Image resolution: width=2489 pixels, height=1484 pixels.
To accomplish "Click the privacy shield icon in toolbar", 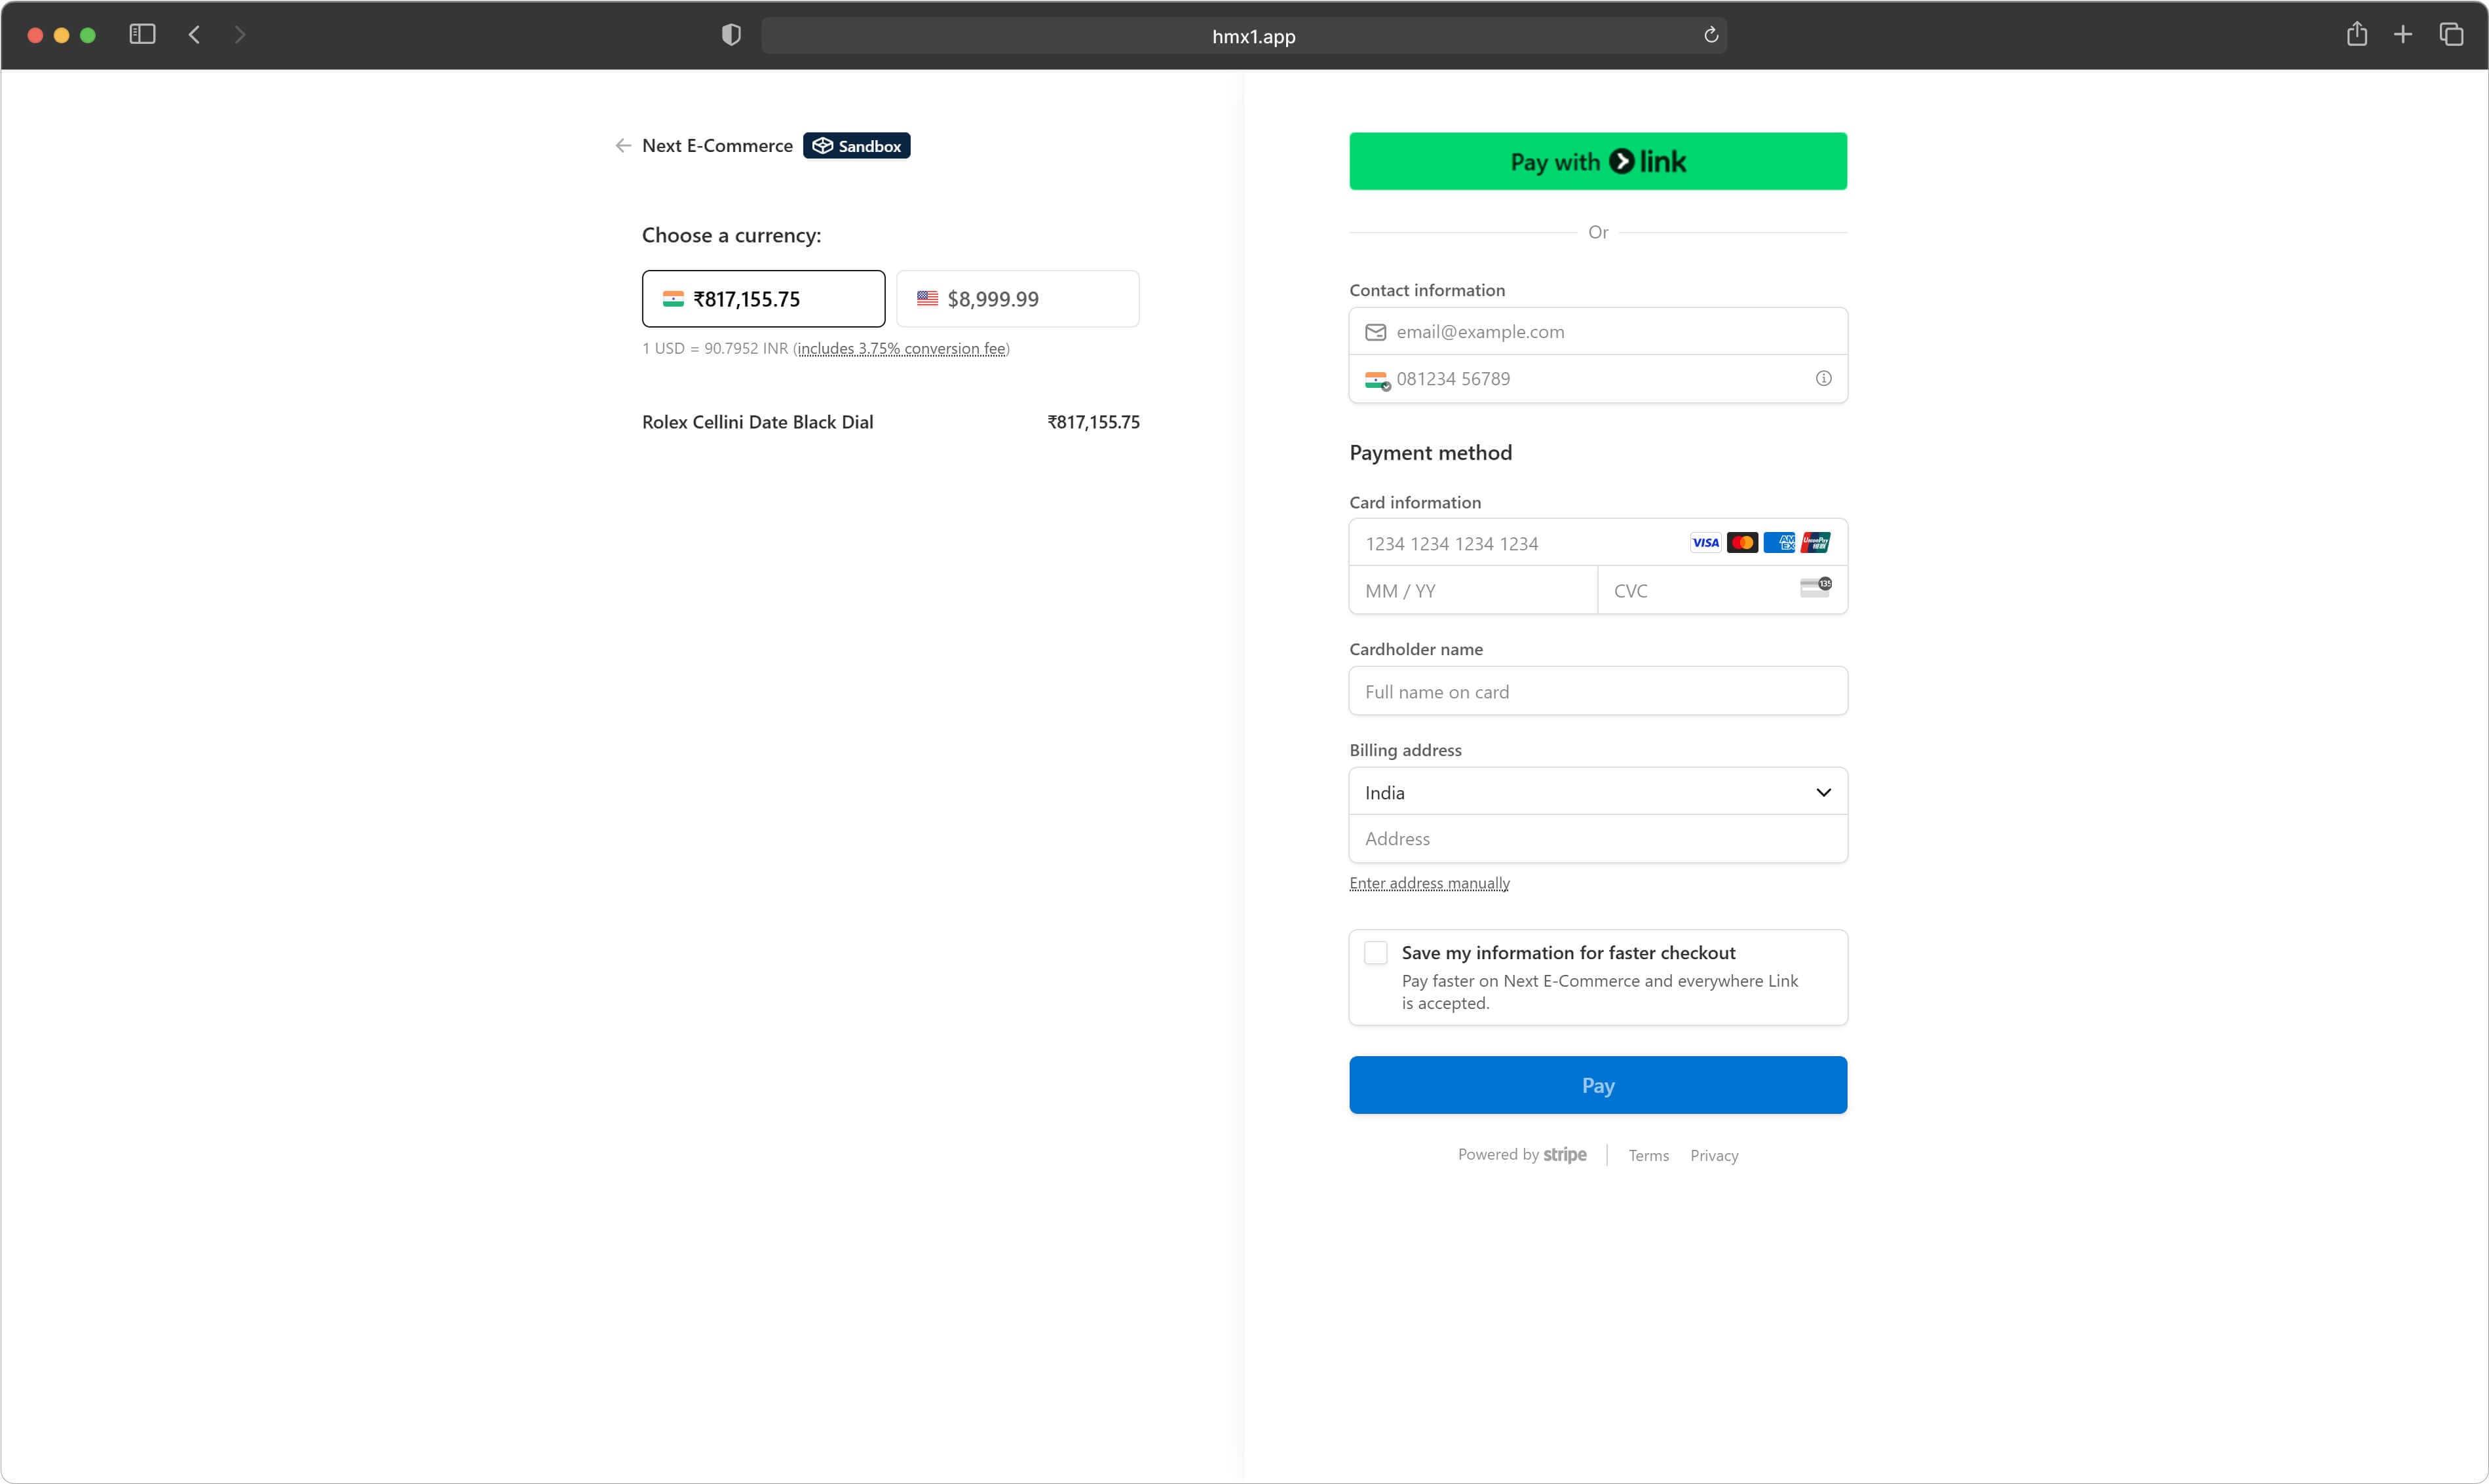I will point(731,35).
